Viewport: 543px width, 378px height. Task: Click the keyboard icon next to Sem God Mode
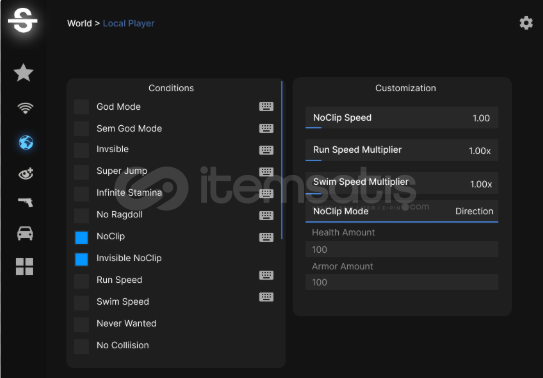pyautogui.click(x=266, y=128)
